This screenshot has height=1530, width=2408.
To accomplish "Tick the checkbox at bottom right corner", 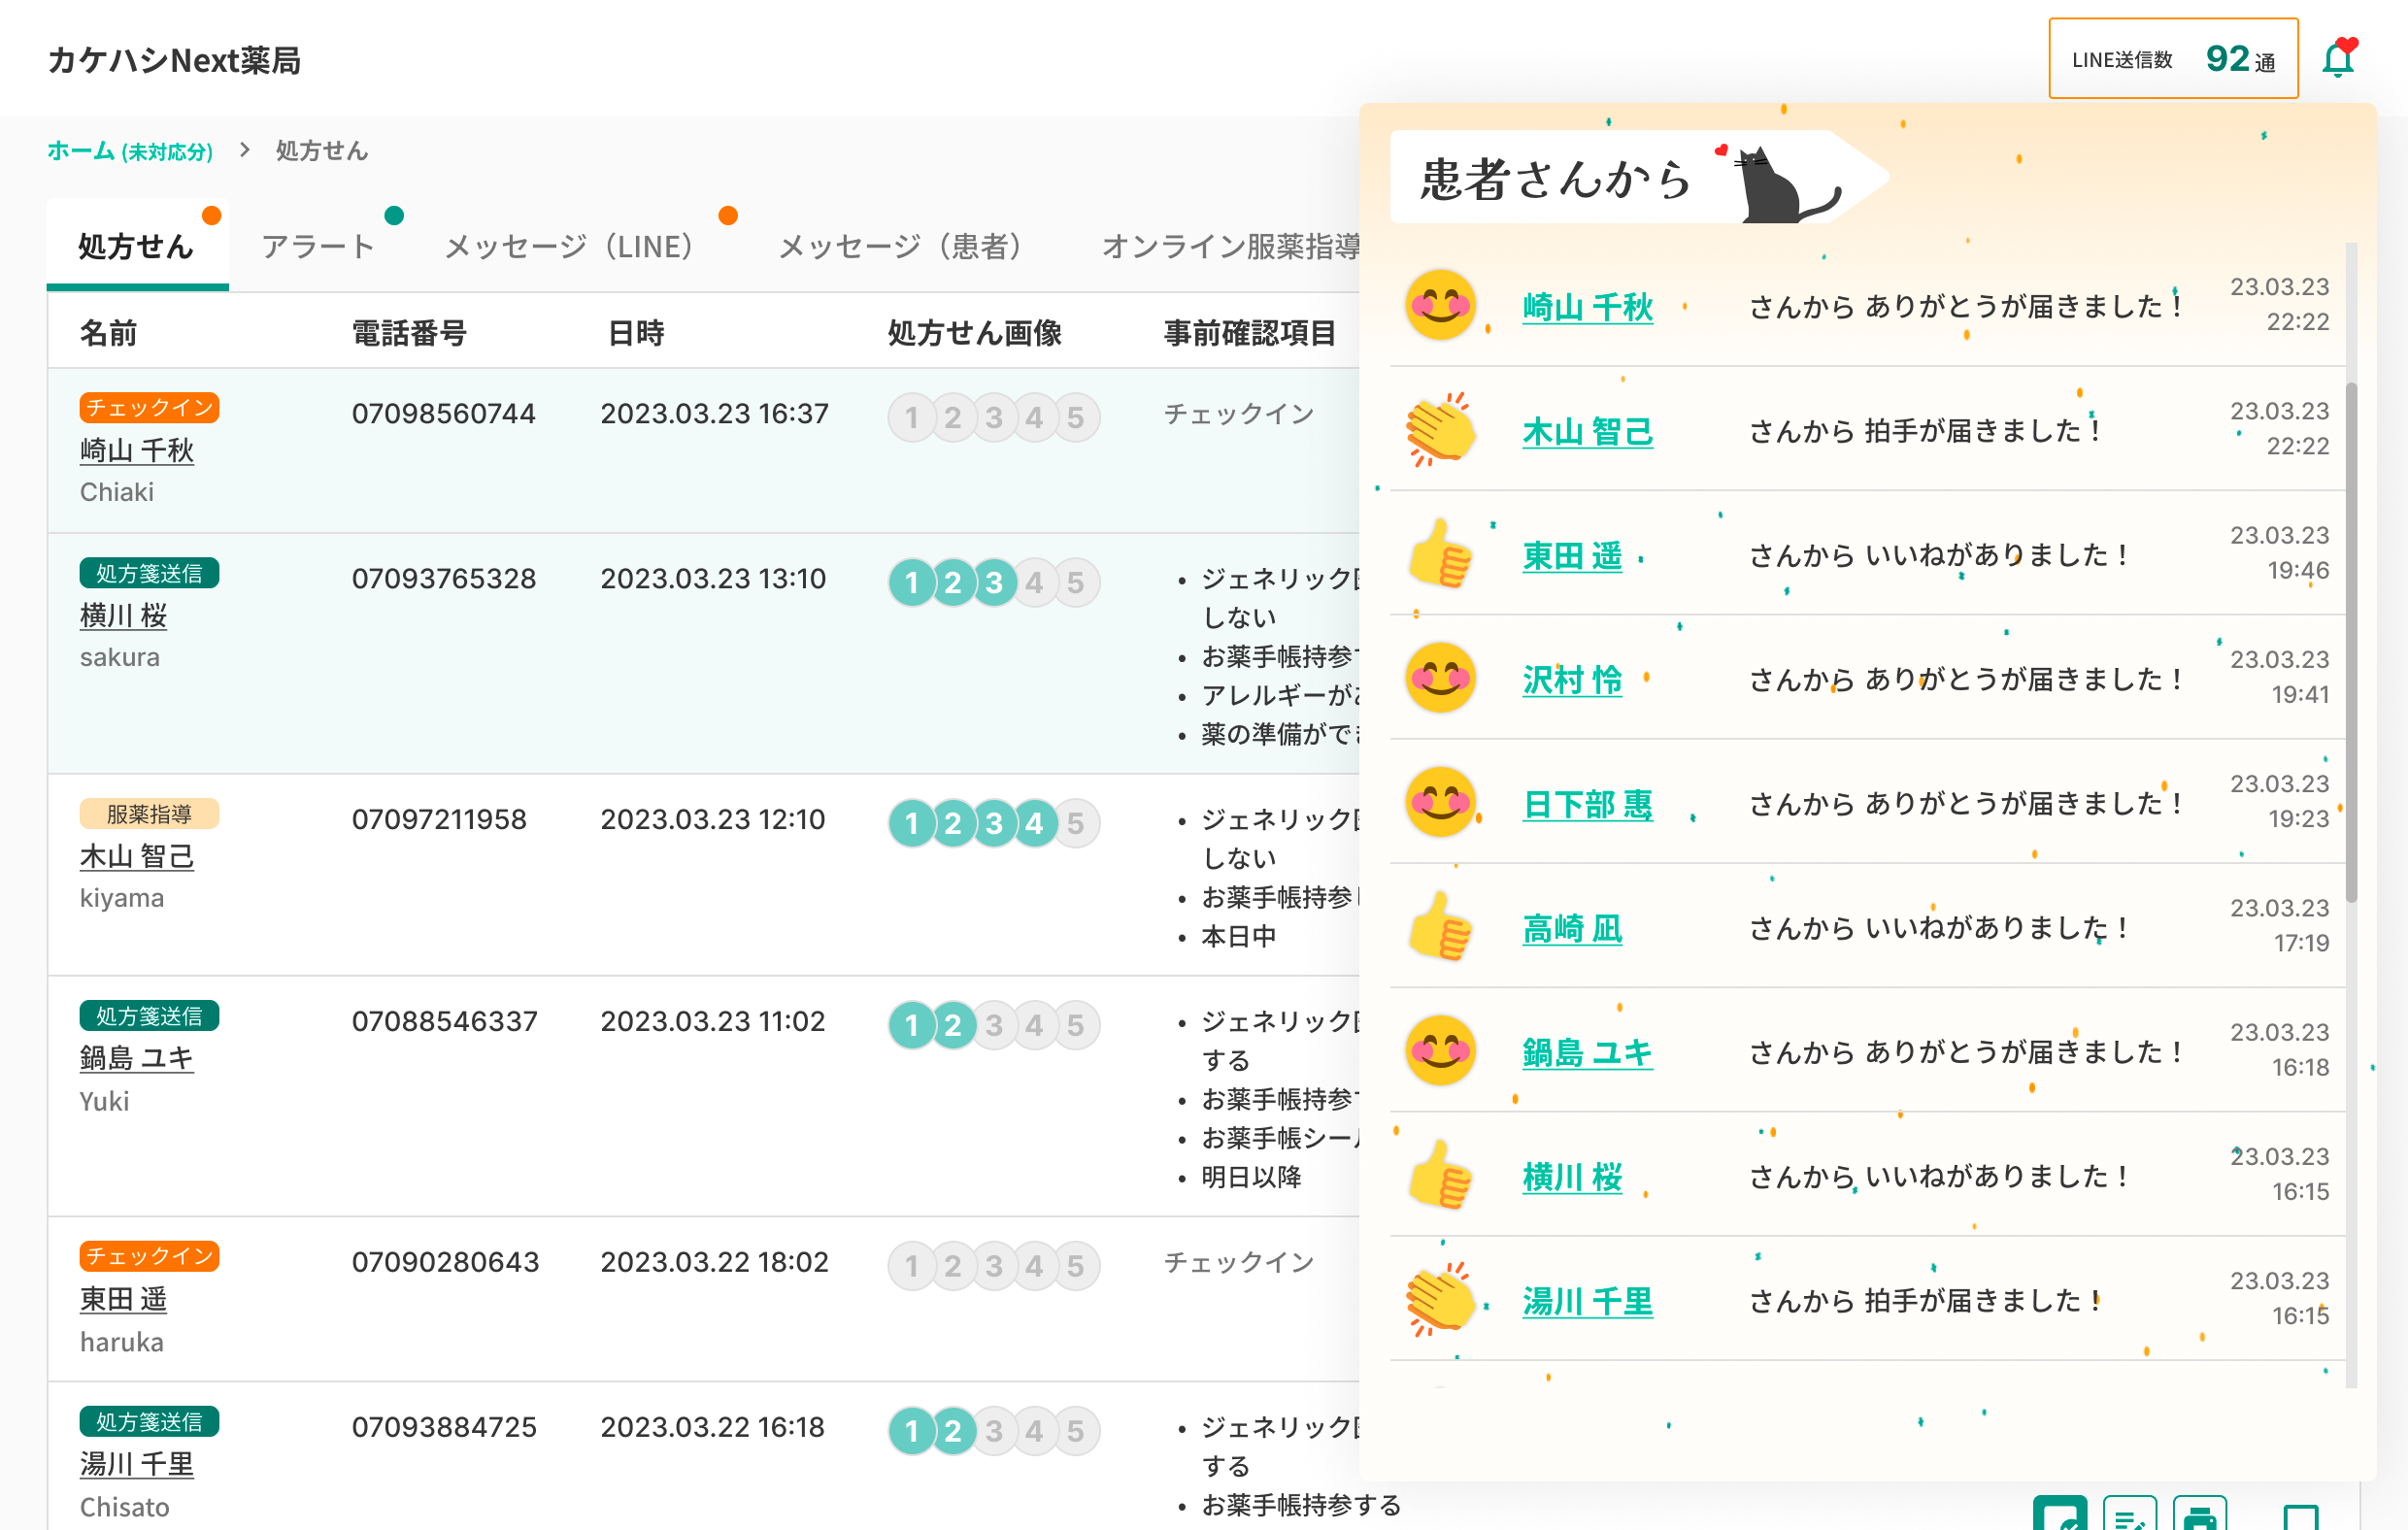I will point(2301,1516).
